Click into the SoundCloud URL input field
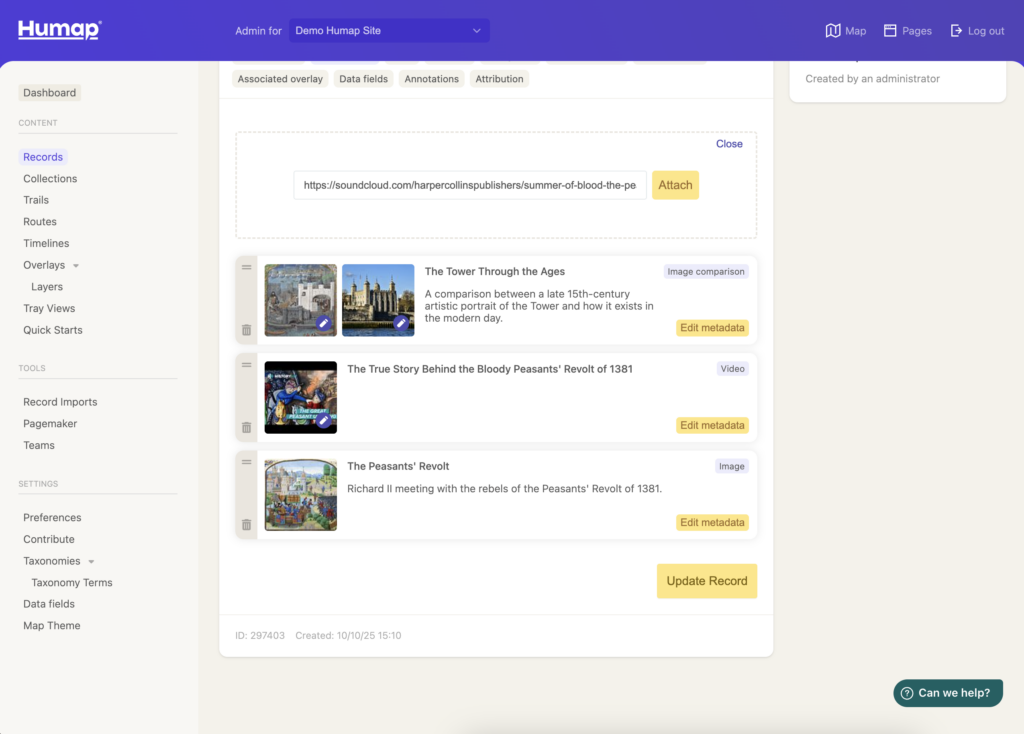1024x734 pixels. point(470,185)
